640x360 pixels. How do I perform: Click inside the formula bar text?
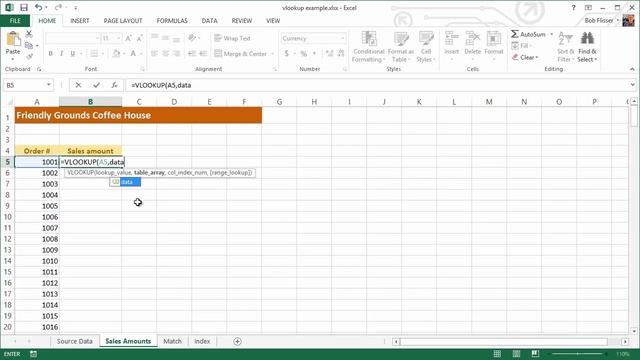[161, 85]
